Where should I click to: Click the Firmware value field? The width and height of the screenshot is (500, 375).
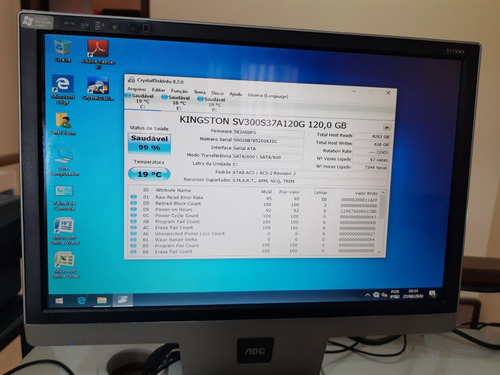coord(269,133)
